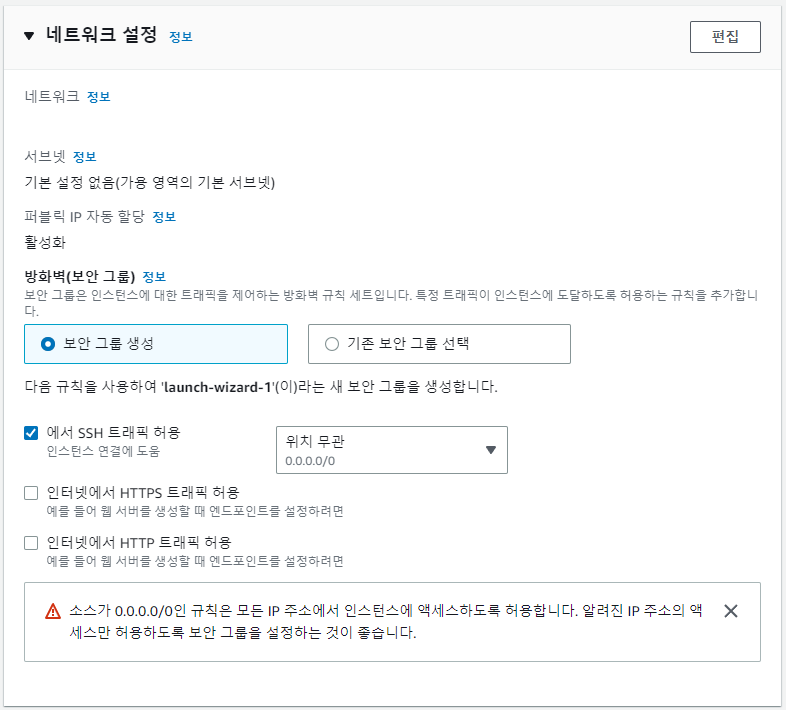Select the 보안 그룹 생성 radio option
This screenshot has width=786, height=710.
click(156, 344)
